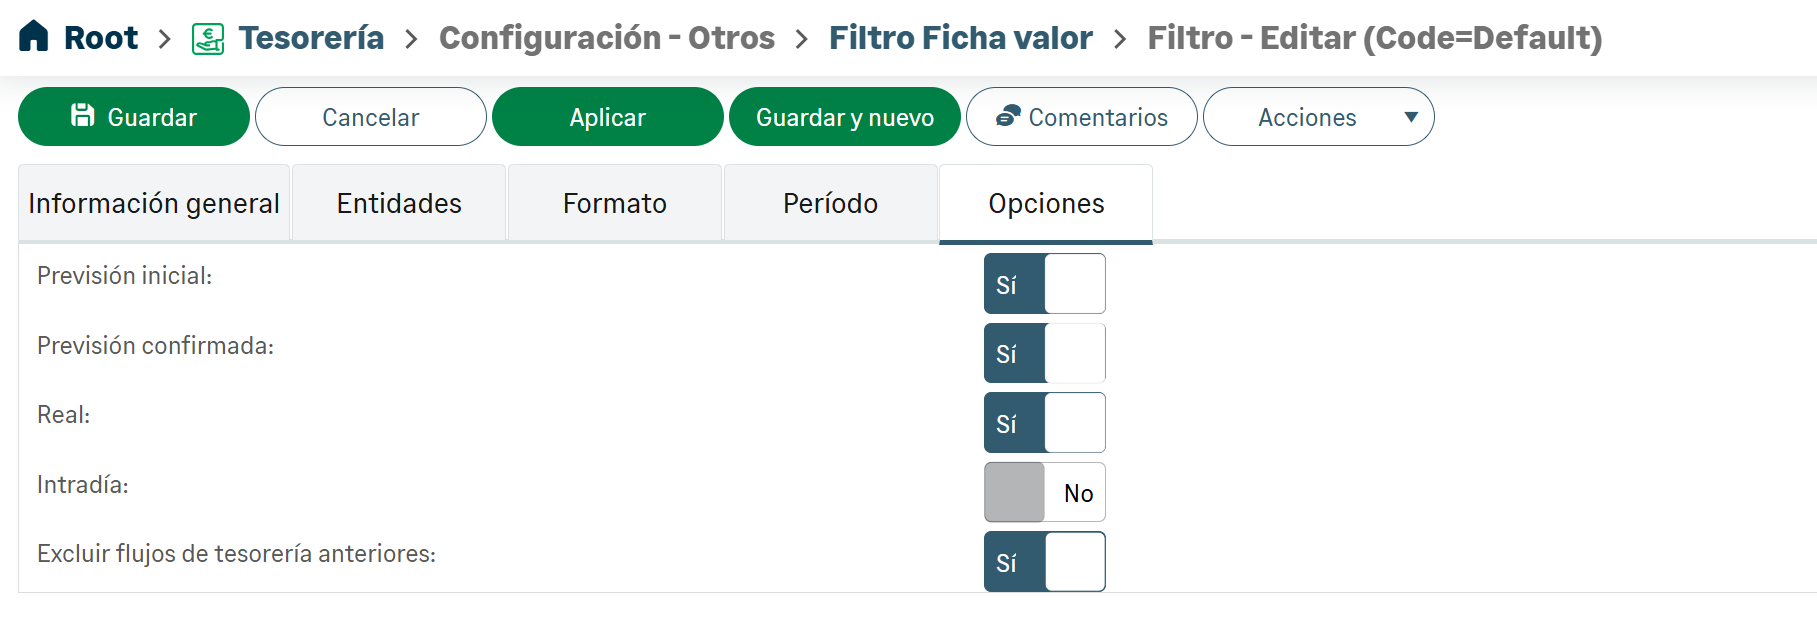Turn off the Real switch

1044,423
